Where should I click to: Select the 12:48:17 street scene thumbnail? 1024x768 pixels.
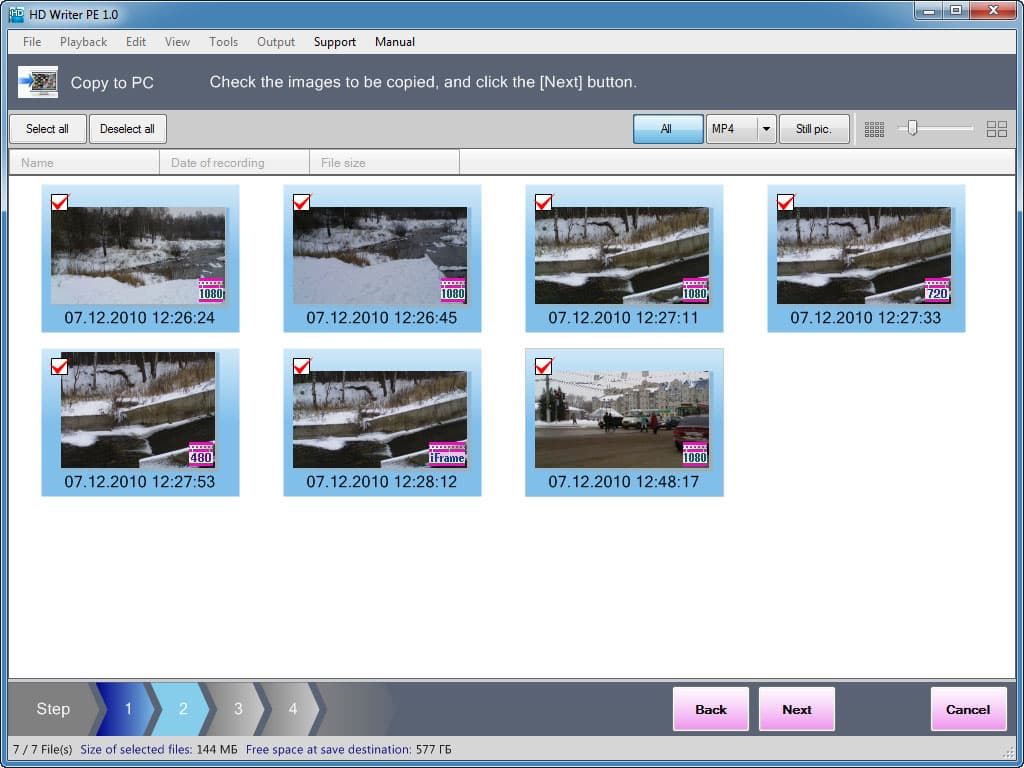tap(622, 419)
